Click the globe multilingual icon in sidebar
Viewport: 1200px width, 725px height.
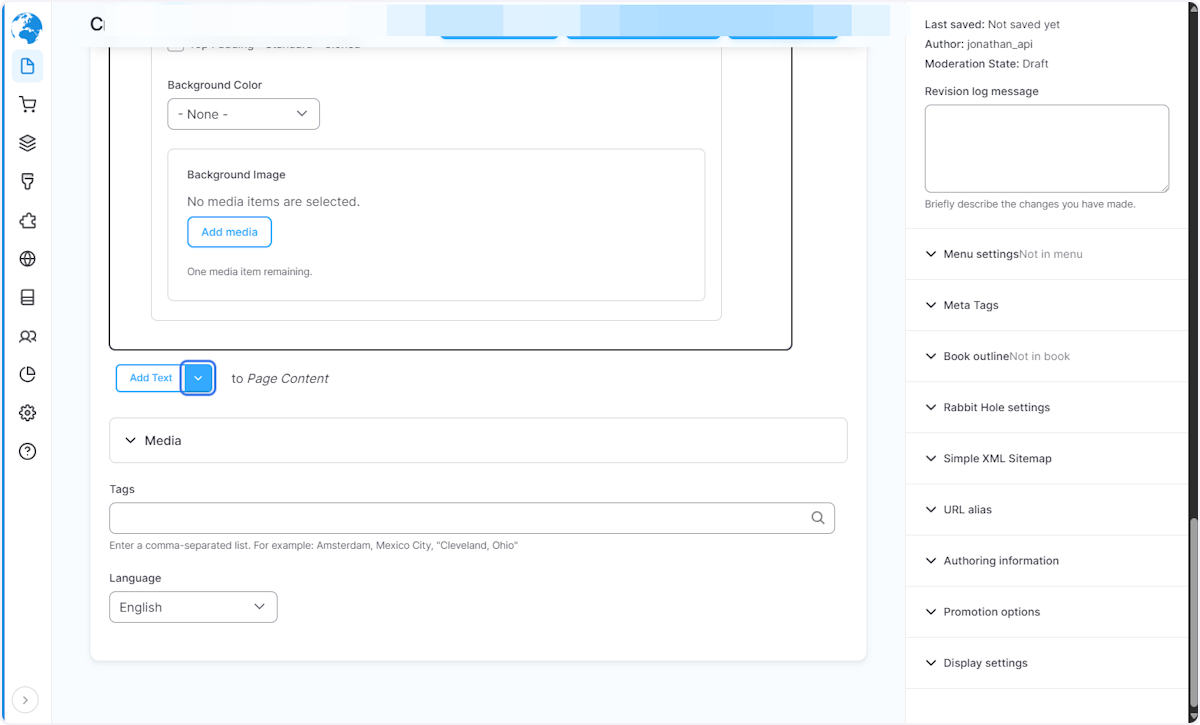pos(27,258)
